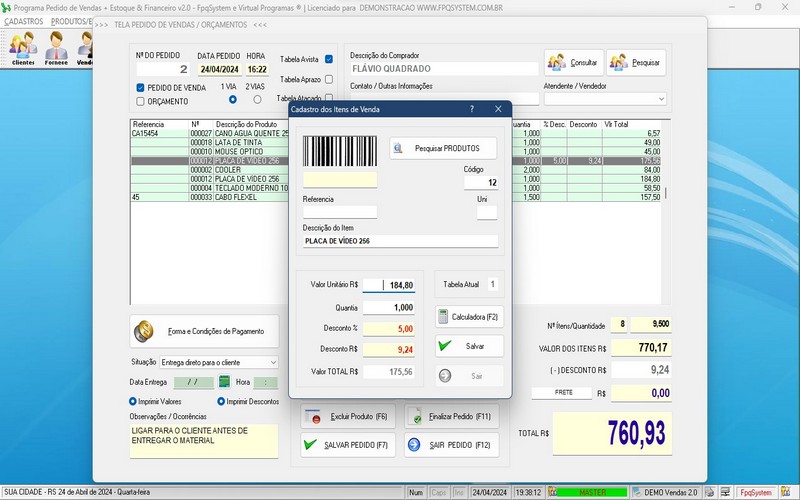This screenshot has height=500, width=800.
Task: Open the CADASTROS menu
Action: pyautogui.click(x=24, y=21)
